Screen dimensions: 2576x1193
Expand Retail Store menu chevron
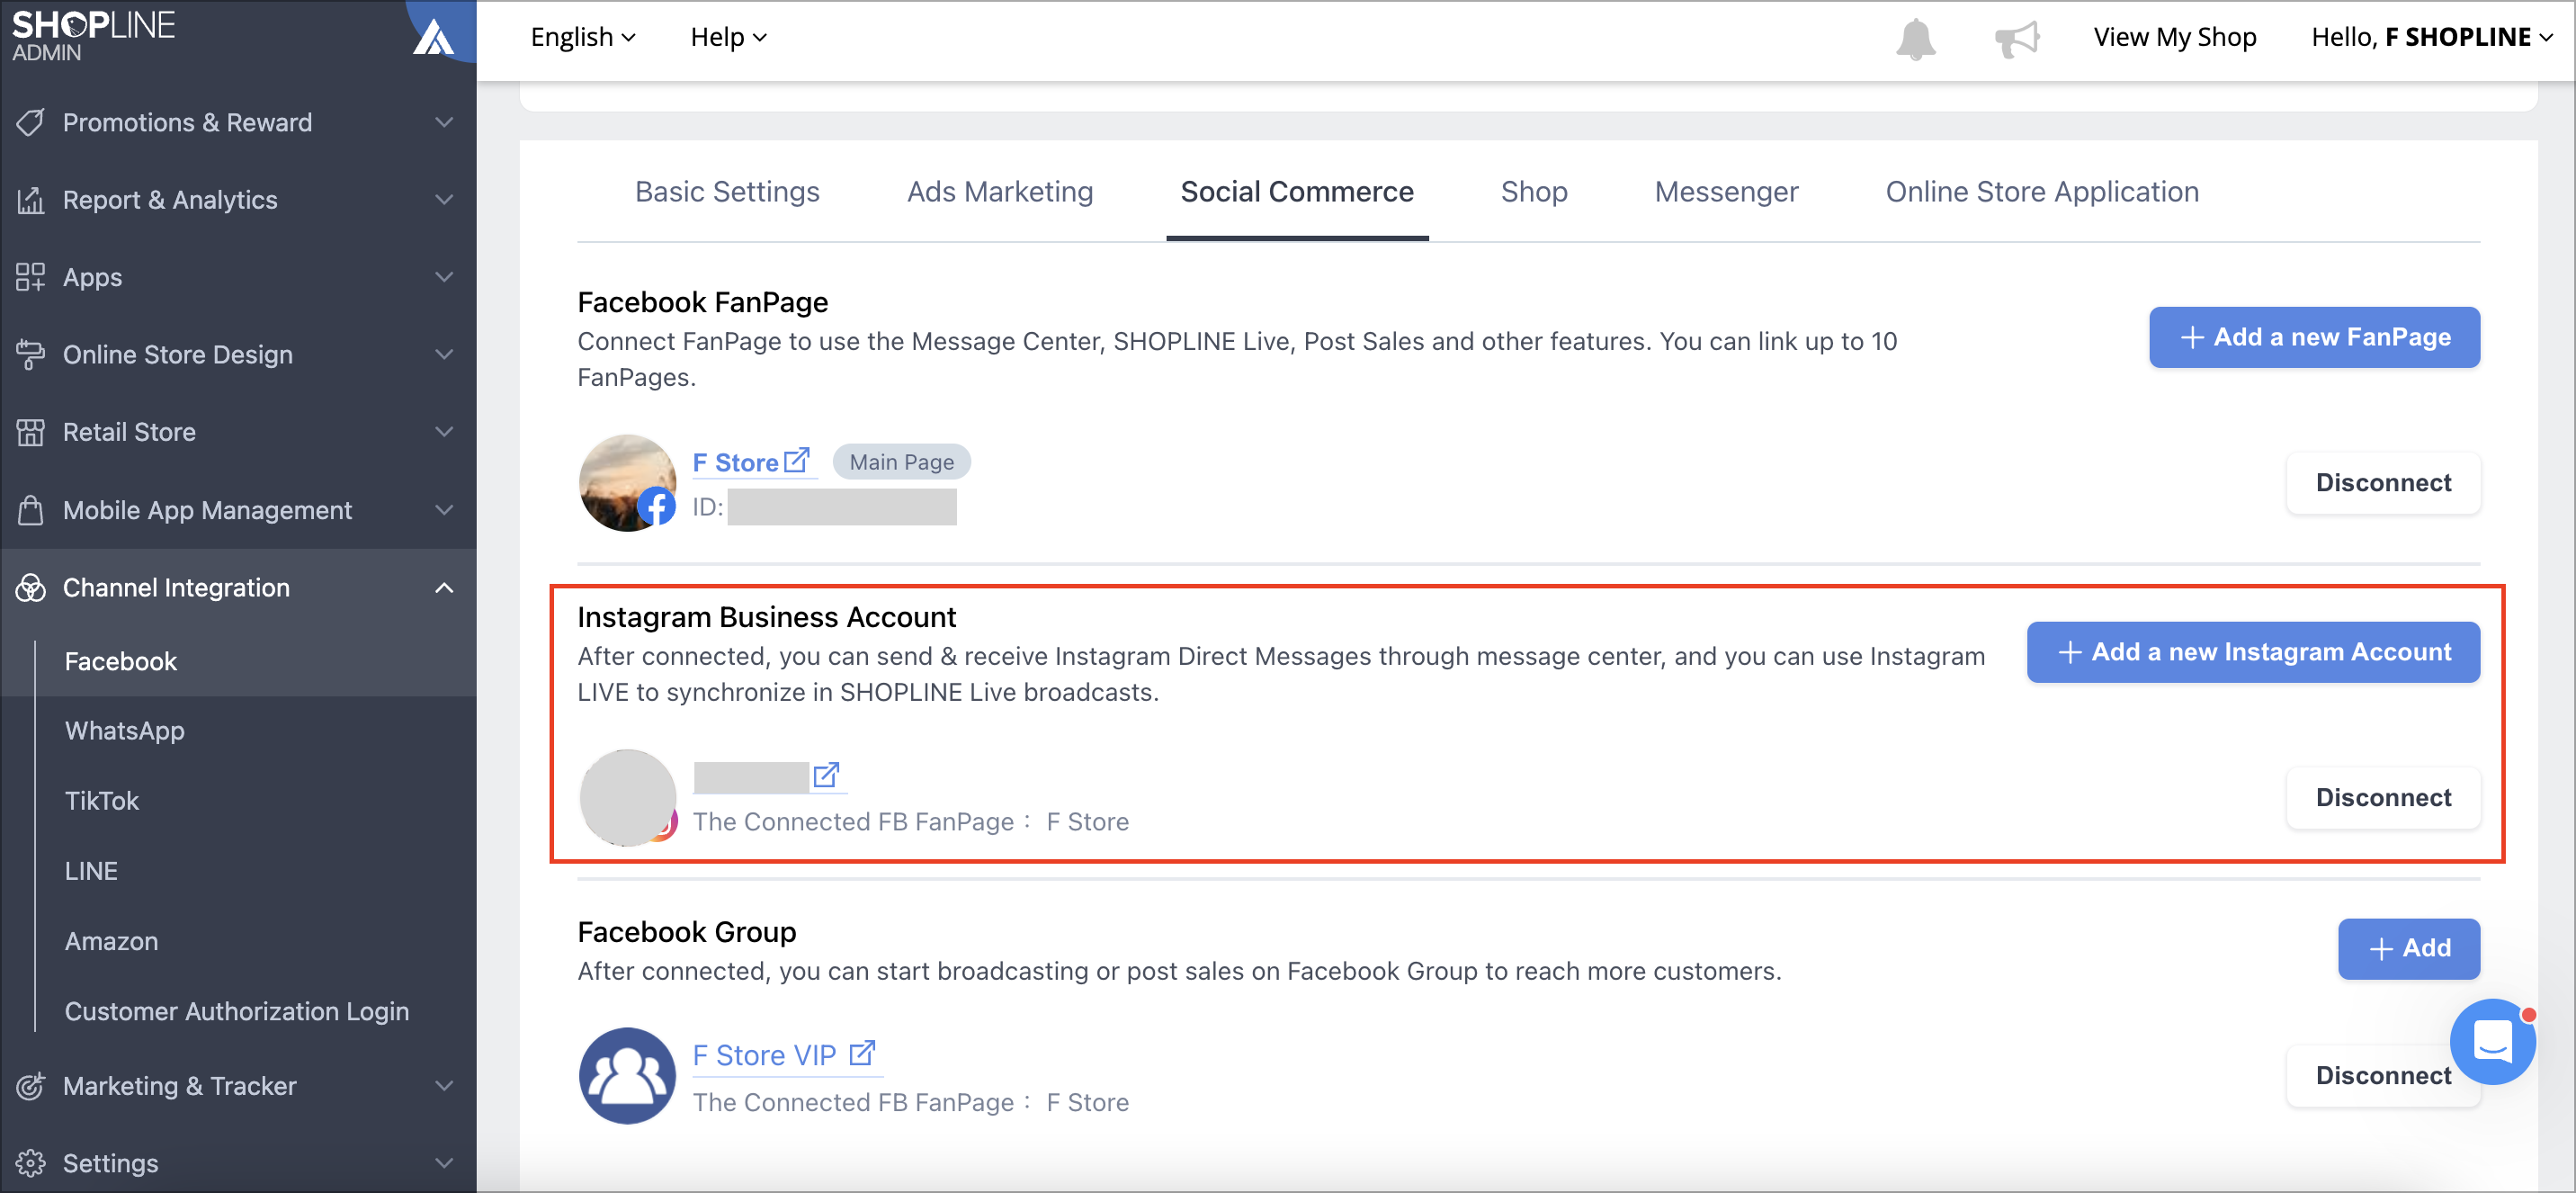(x=444, y=432)
